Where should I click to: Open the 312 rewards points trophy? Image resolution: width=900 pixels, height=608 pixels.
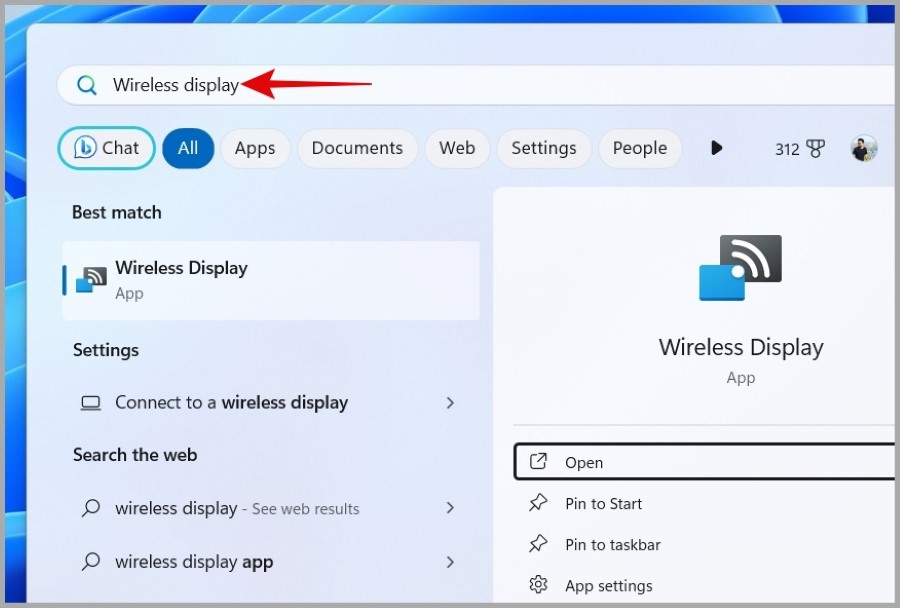pyautogui.click(x=800, y=149)
